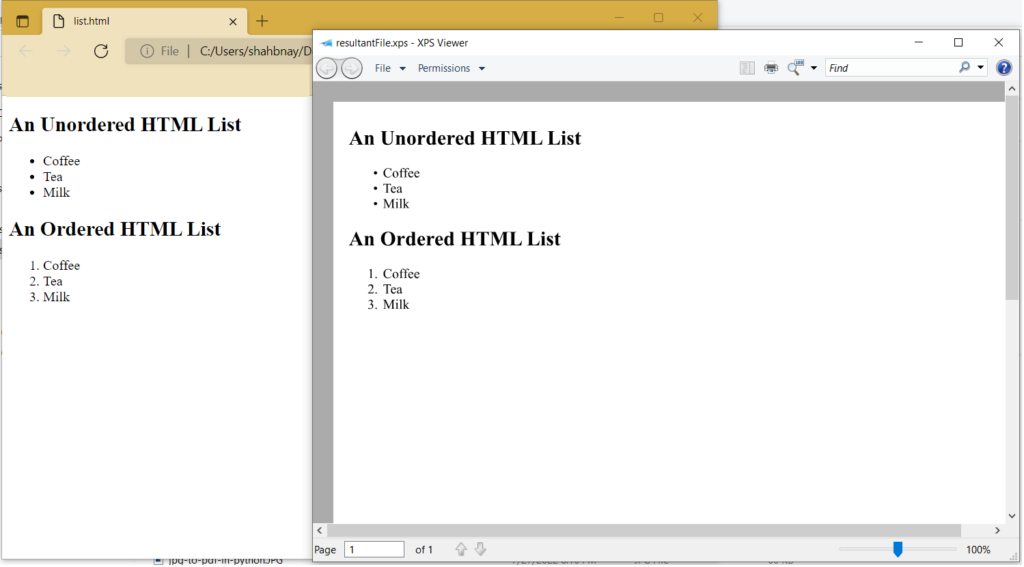Click the Print icon in XPS Viewer
This screenshot has width=1024, height=567.
(771, 68)
